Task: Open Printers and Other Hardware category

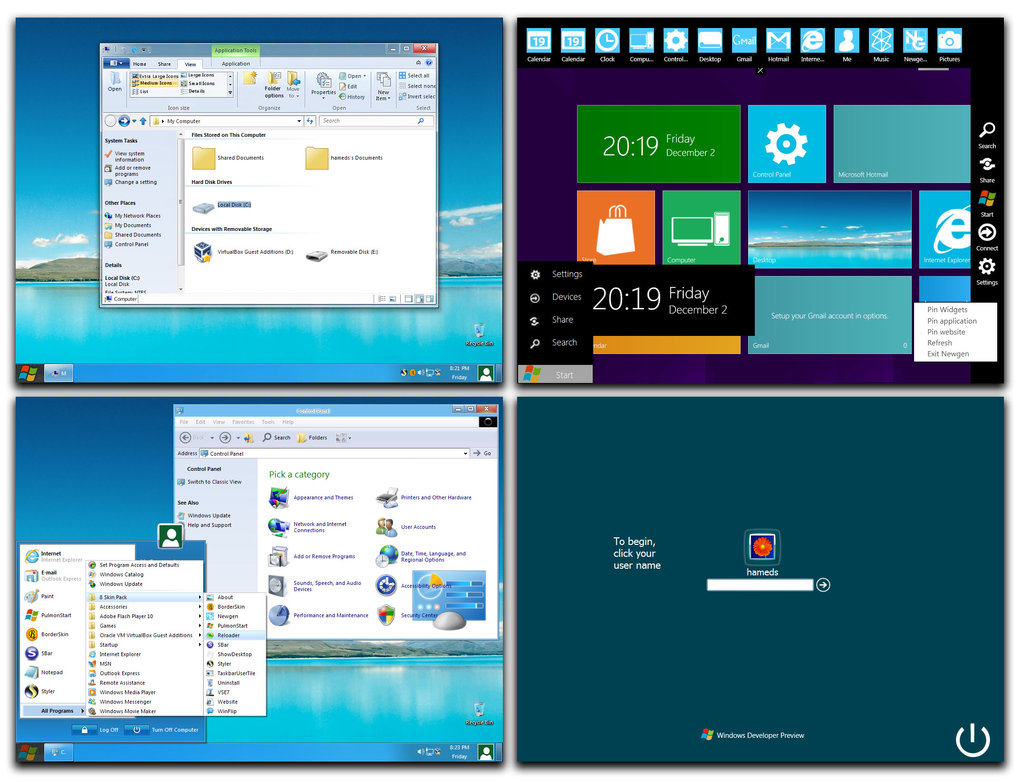Action: click(424, 498)
